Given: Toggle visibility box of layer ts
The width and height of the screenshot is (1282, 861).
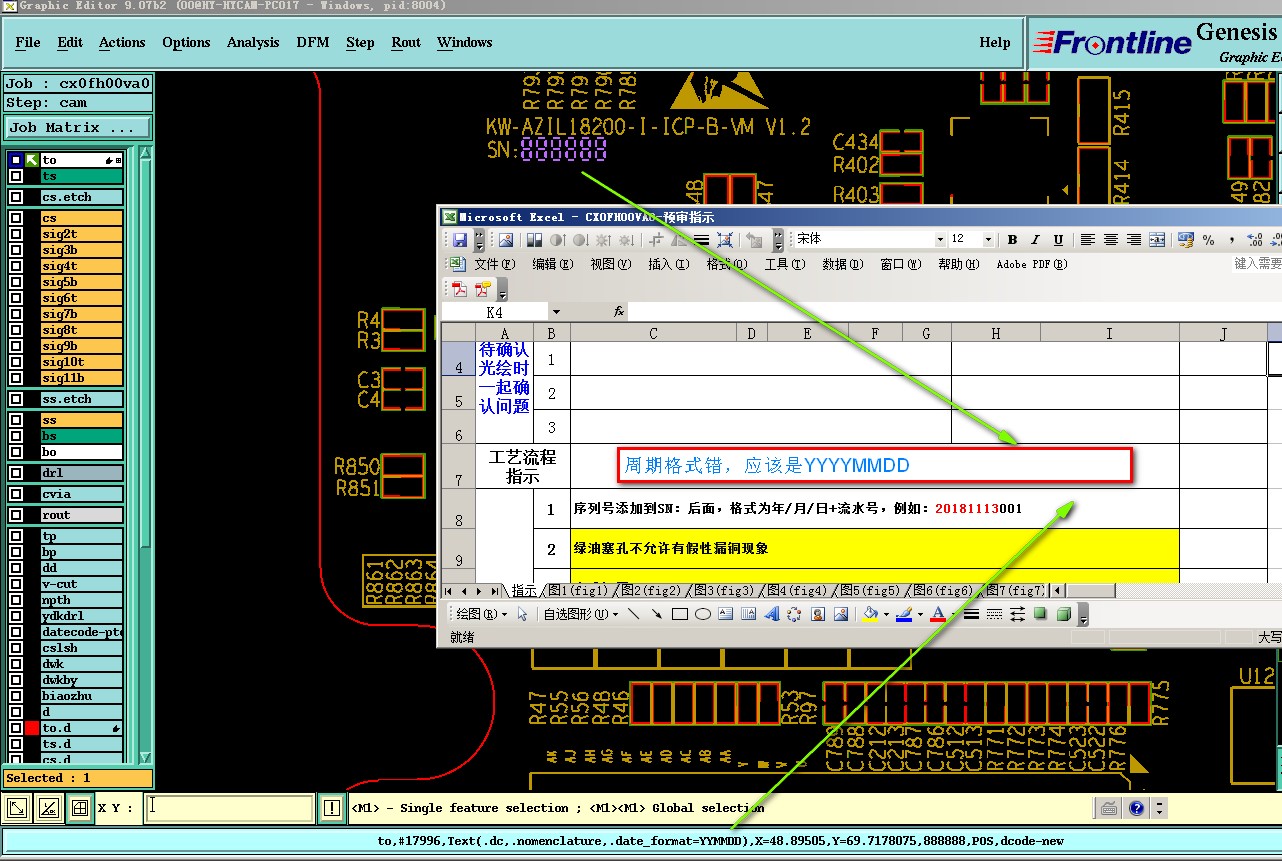Looking at the screenshot, I should click(16, 176).
